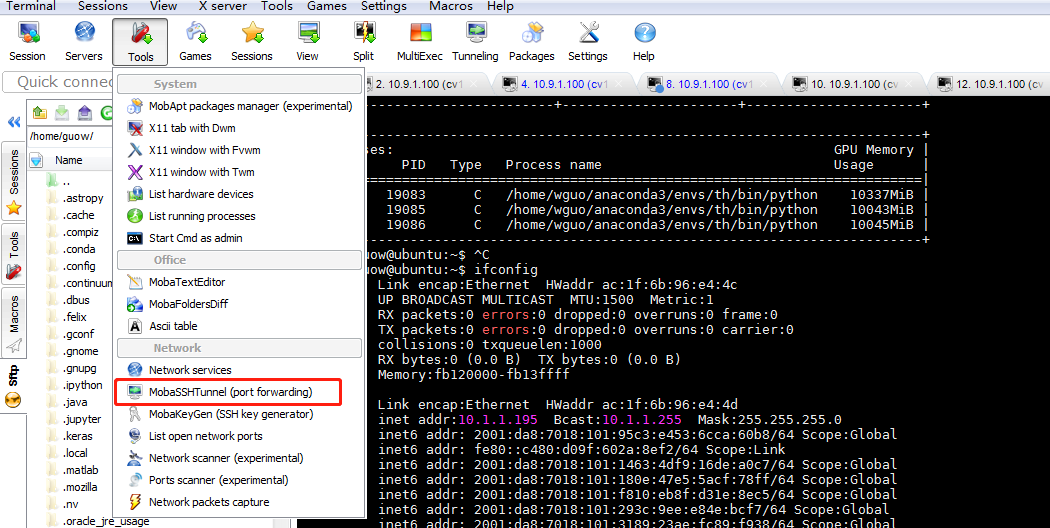Open the Macros menu in menu bar
Viewport: 1050px width, 528px height.
[450, 6]
